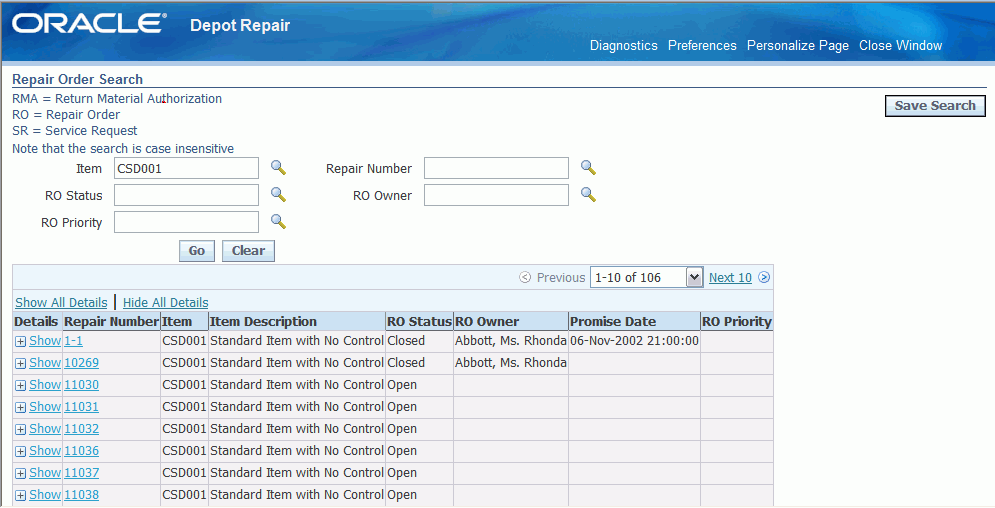Viewport: 995px width, 508px height.
Task: Click the Show link for repair 11031
Action: [45, 407]
